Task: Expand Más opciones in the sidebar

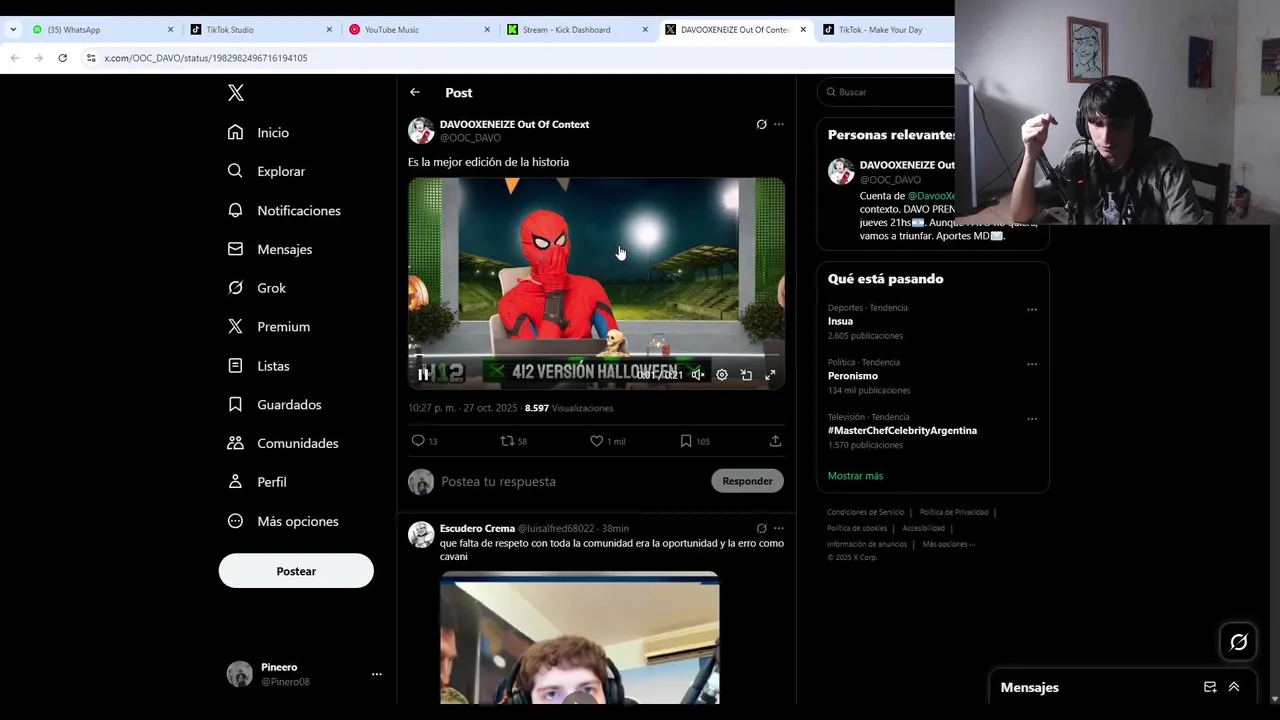Action: pos(284,521)
